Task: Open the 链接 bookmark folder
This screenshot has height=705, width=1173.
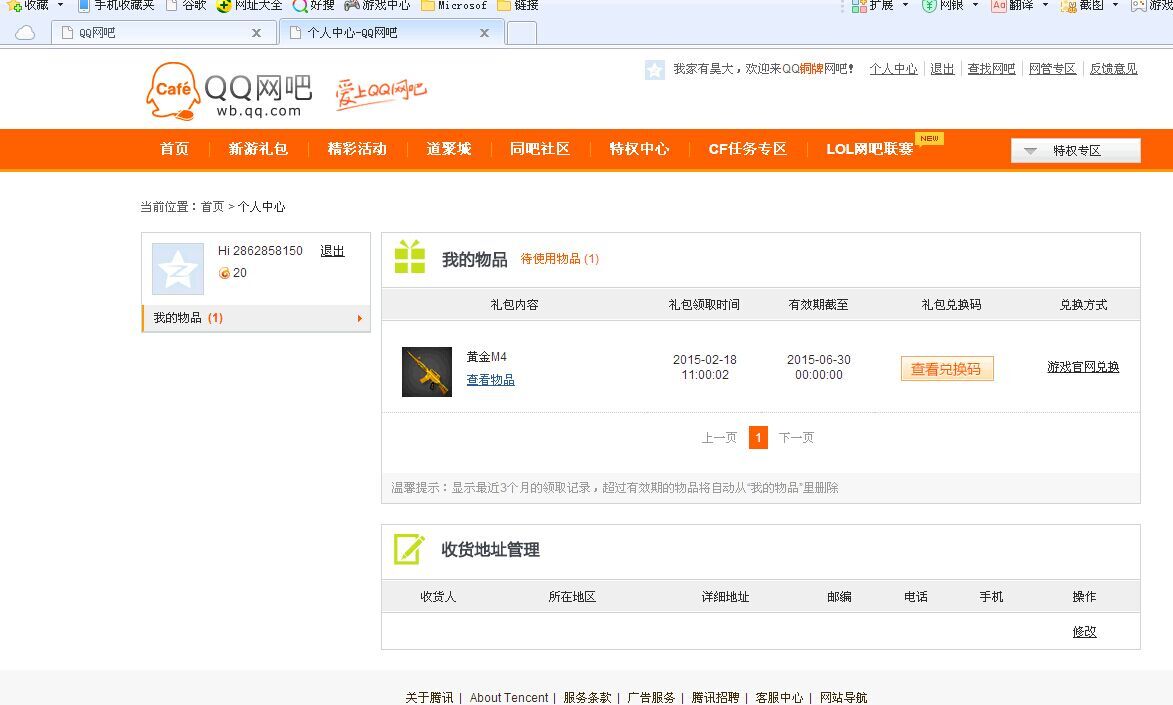Action: coord(518,5)
